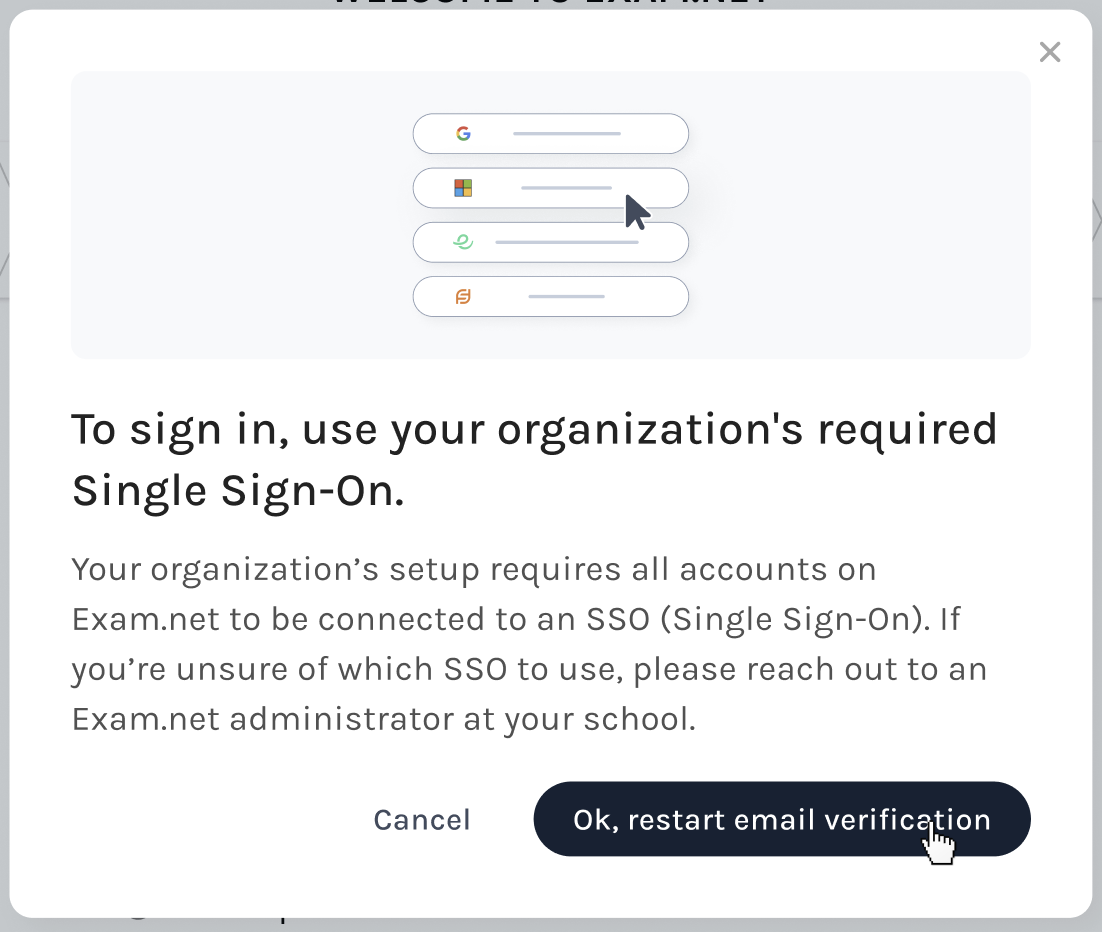Click the Microsoft four-square logo

(x=463, y=188)
